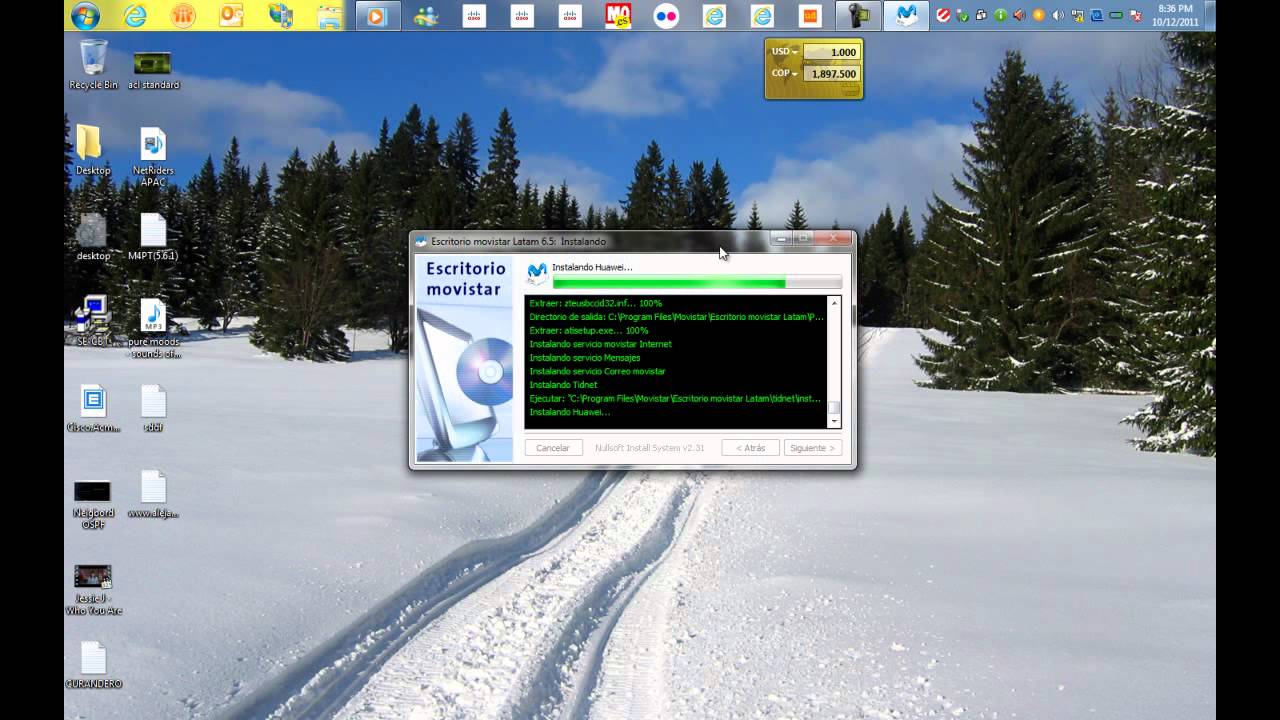Open Windows Media Player taskbar icon
The width and height of the screenshot is (1280, 720).
(377, 16)
